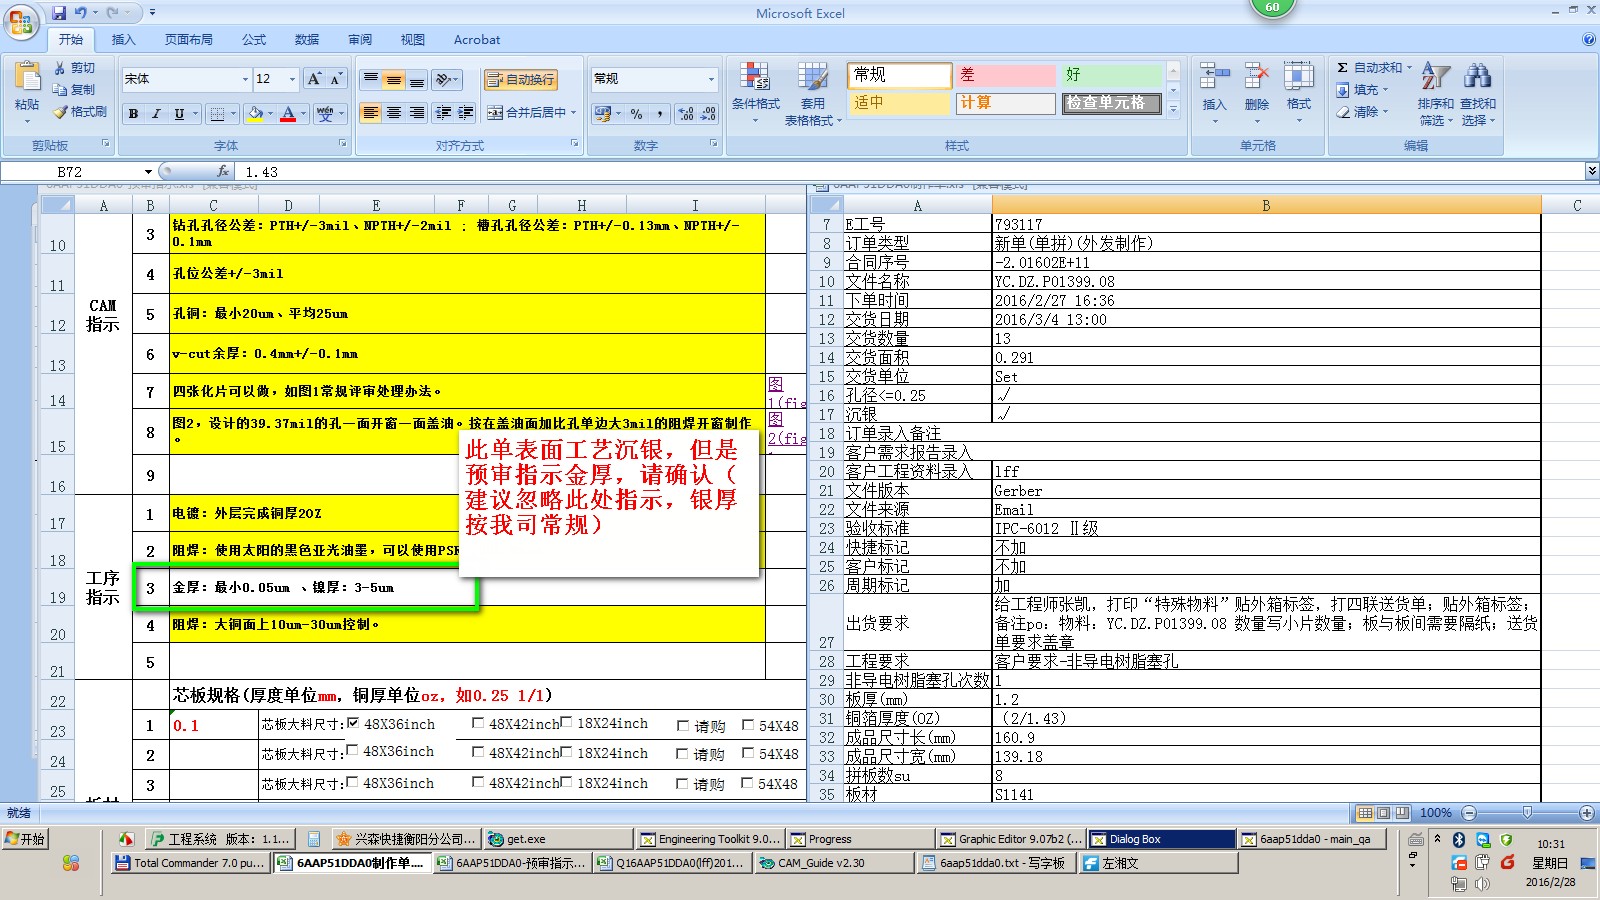Expand the Fill (填充) dropdown

[x=1385, y=90]
